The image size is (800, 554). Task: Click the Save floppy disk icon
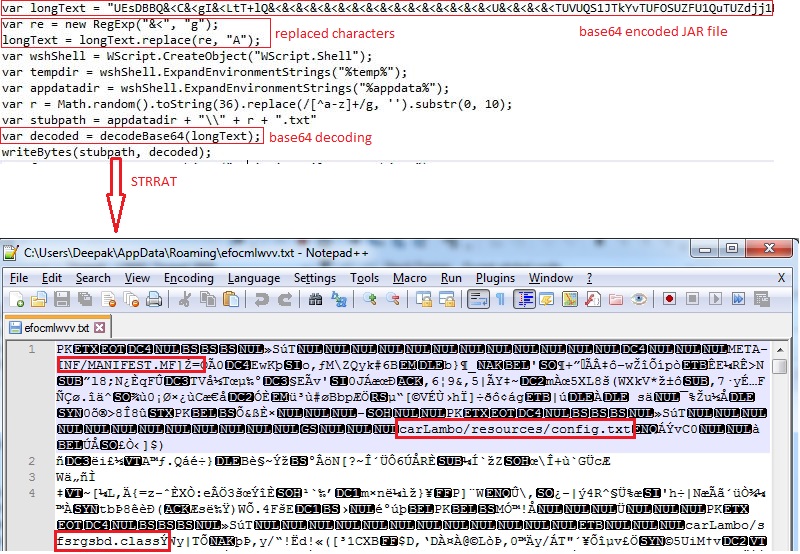tap(62, 299)
